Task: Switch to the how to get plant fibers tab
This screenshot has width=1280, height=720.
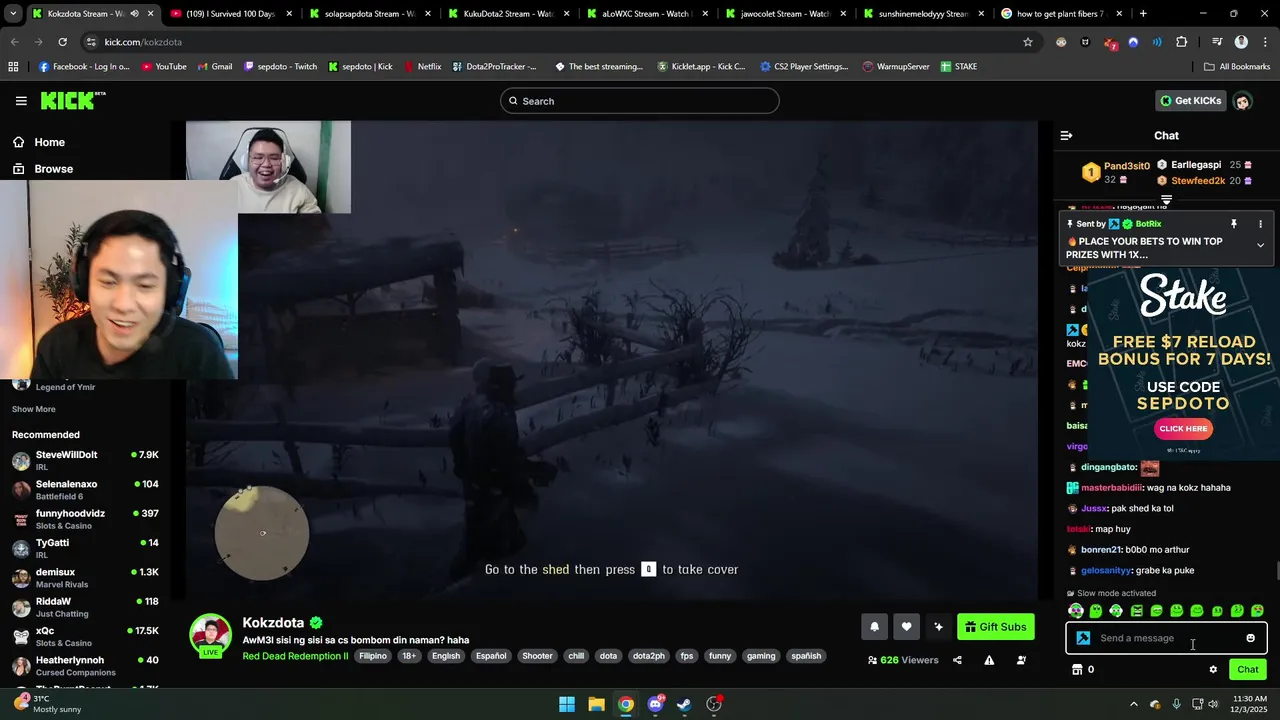Action: [1060, 14]
